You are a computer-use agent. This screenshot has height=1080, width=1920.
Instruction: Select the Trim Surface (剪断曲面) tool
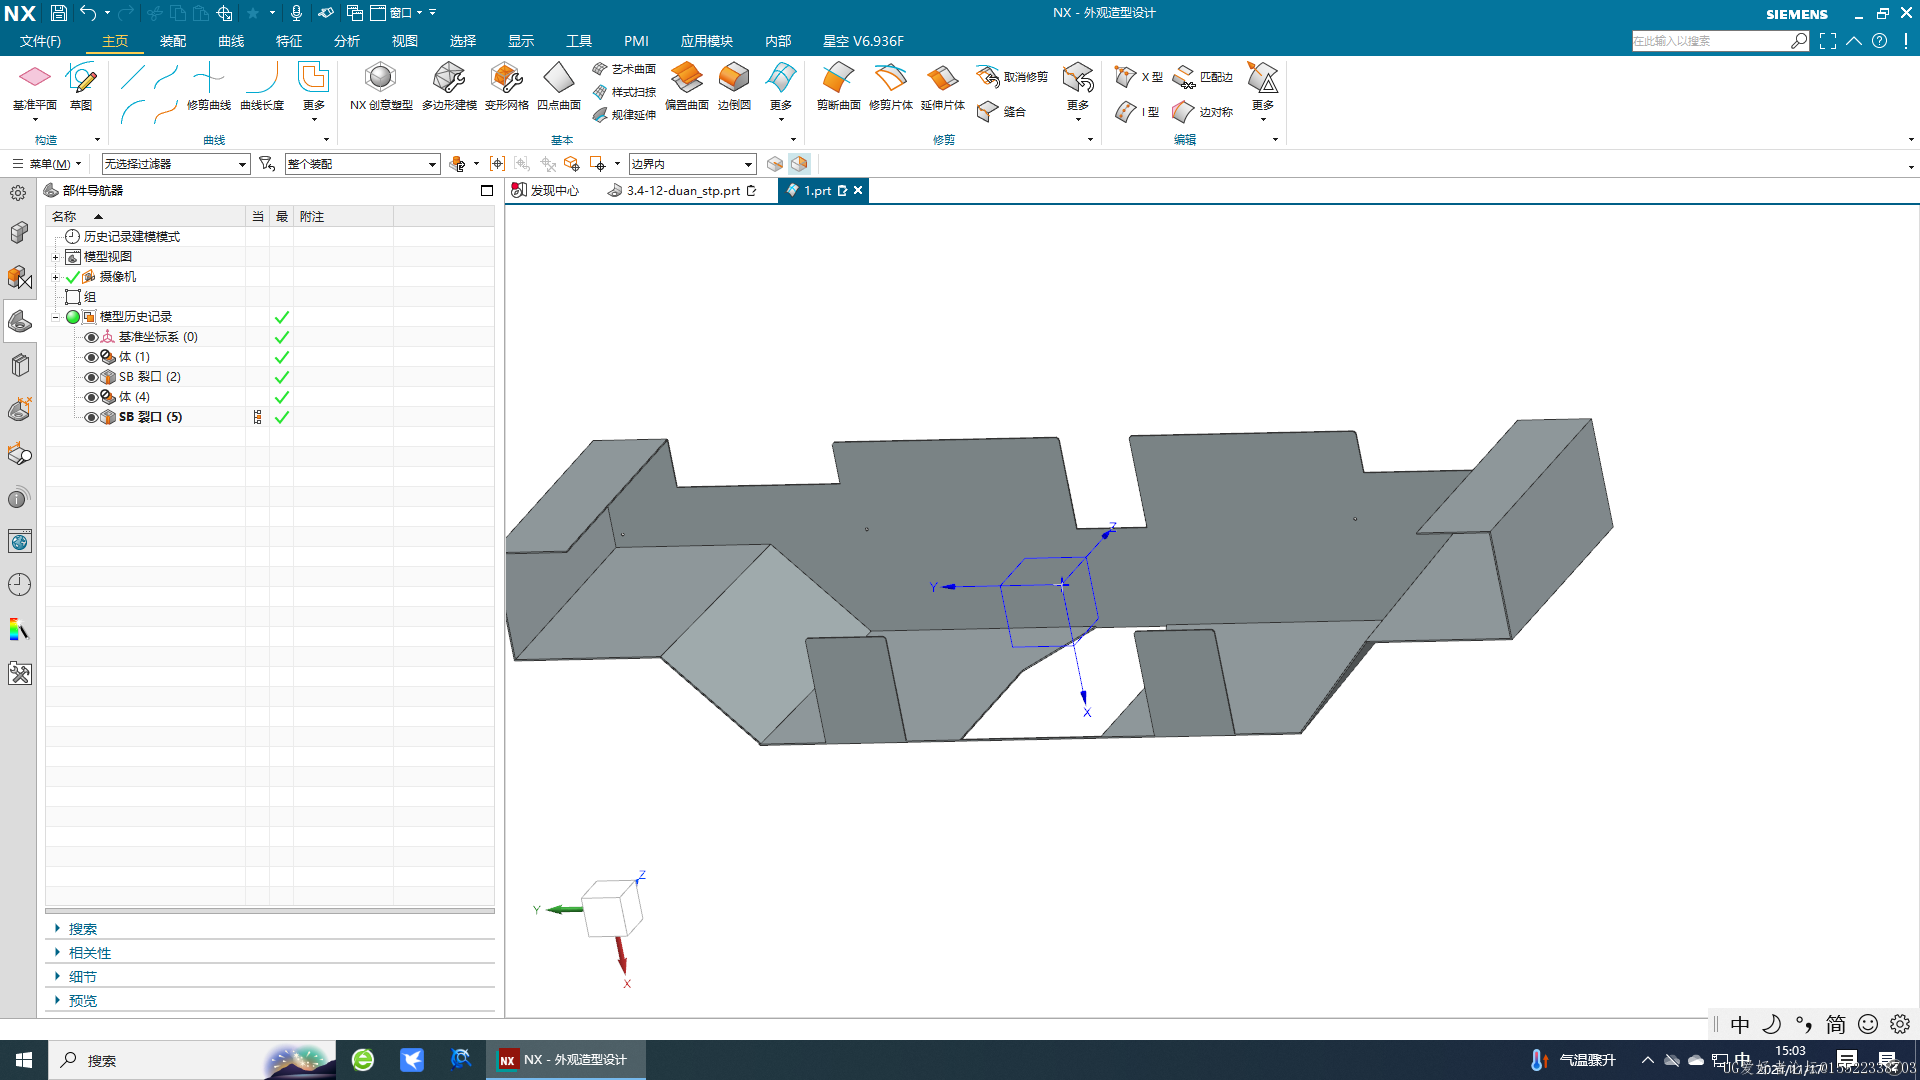[x=838, y=86]
